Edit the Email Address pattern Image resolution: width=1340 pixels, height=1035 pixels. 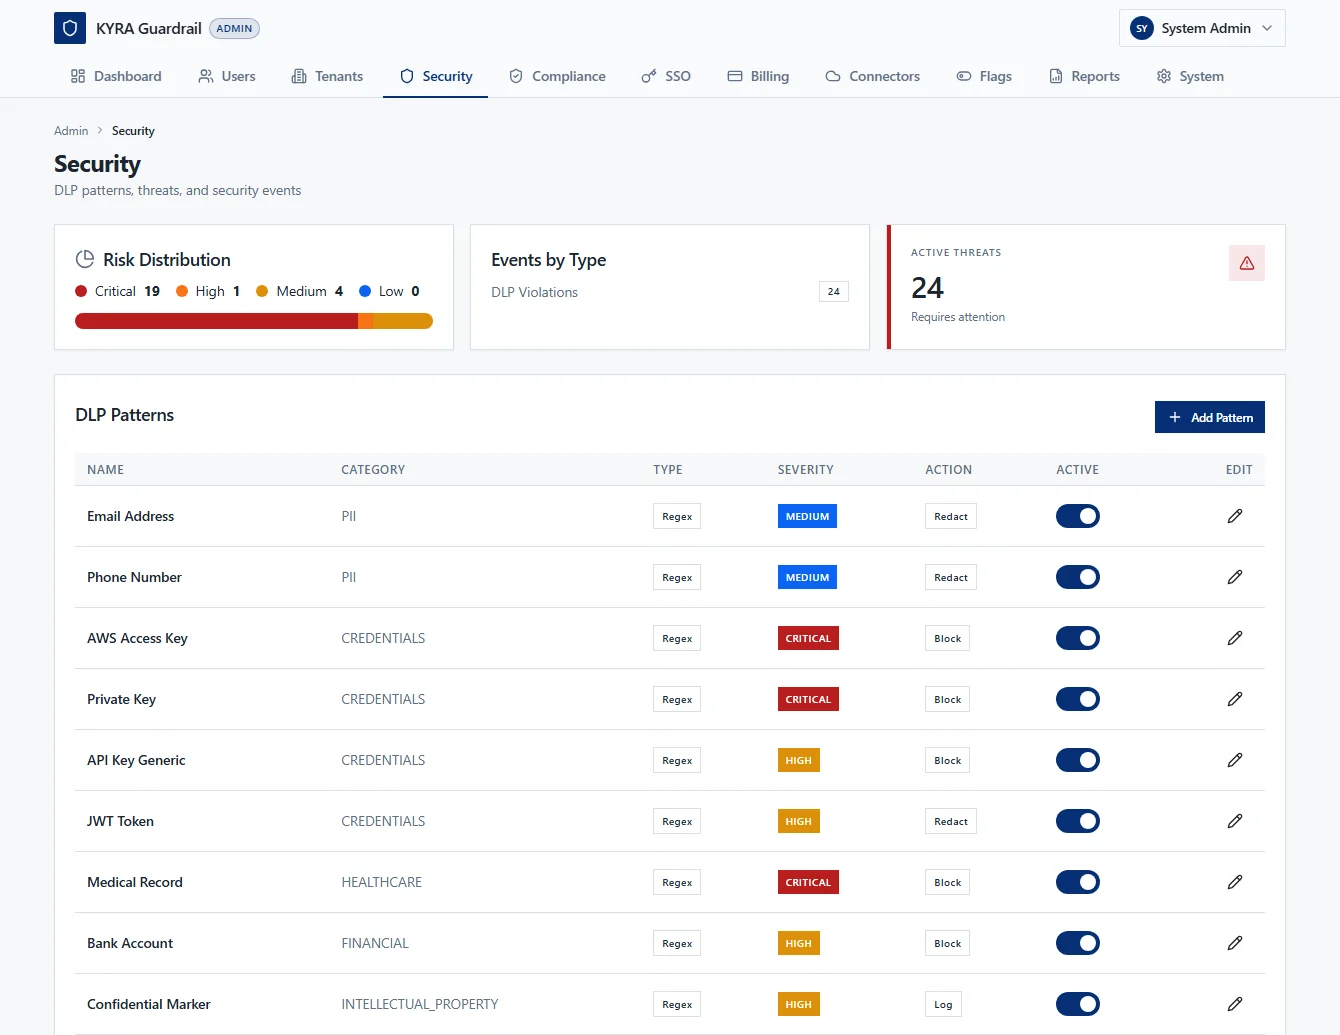tap(1235, 516)
